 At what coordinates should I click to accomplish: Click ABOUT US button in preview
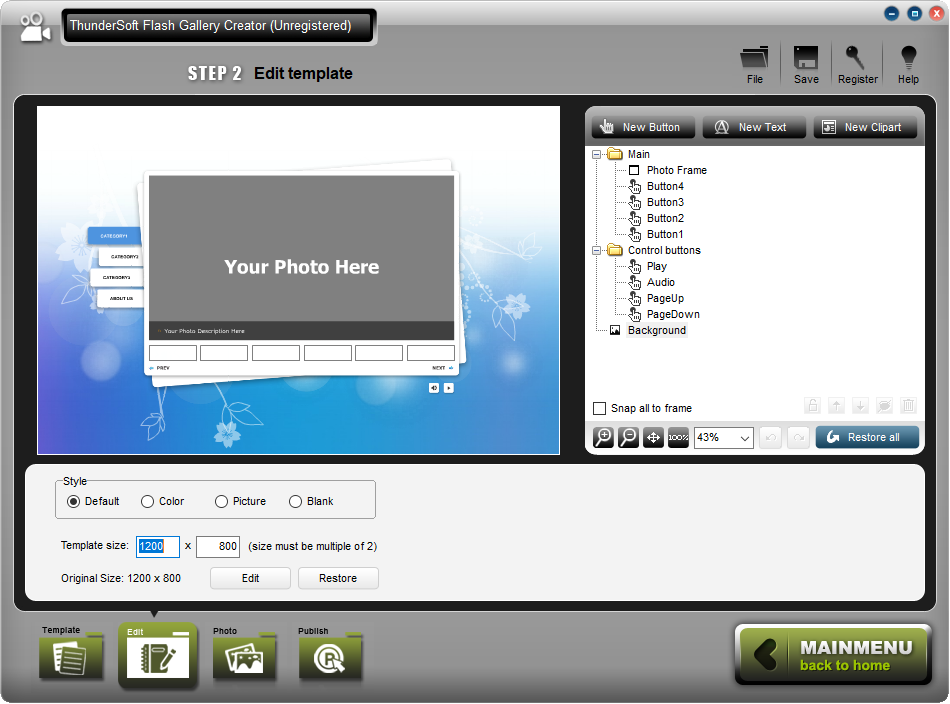pos(121,298)
